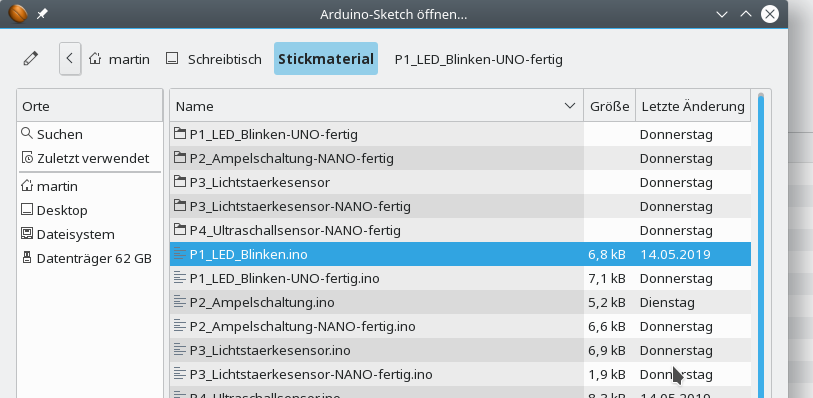Select the Stickmaterial breadcrumb

coord(326,59)
